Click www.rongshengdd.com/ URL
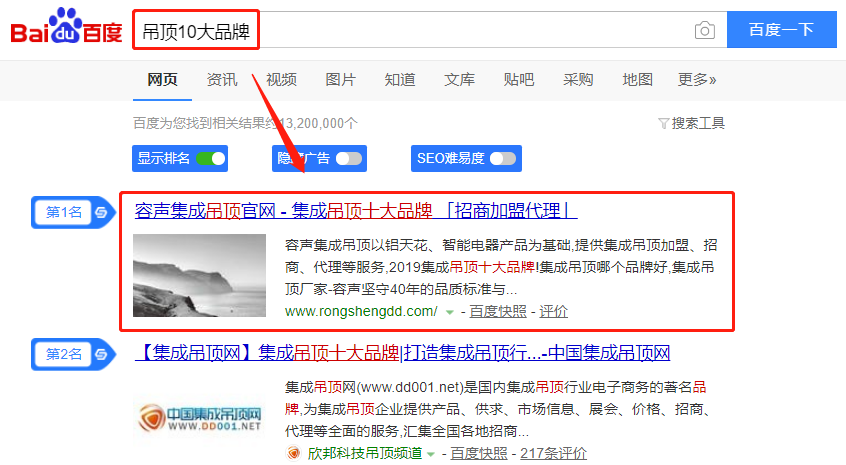This screenshot has width=846, height=465. click(x=361, y=311)
